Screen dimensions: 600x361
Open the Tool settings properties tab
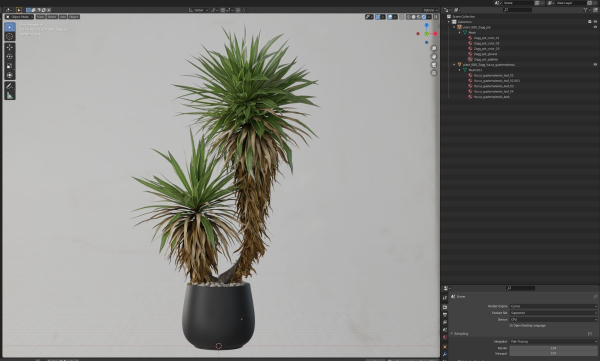(445, 297)
